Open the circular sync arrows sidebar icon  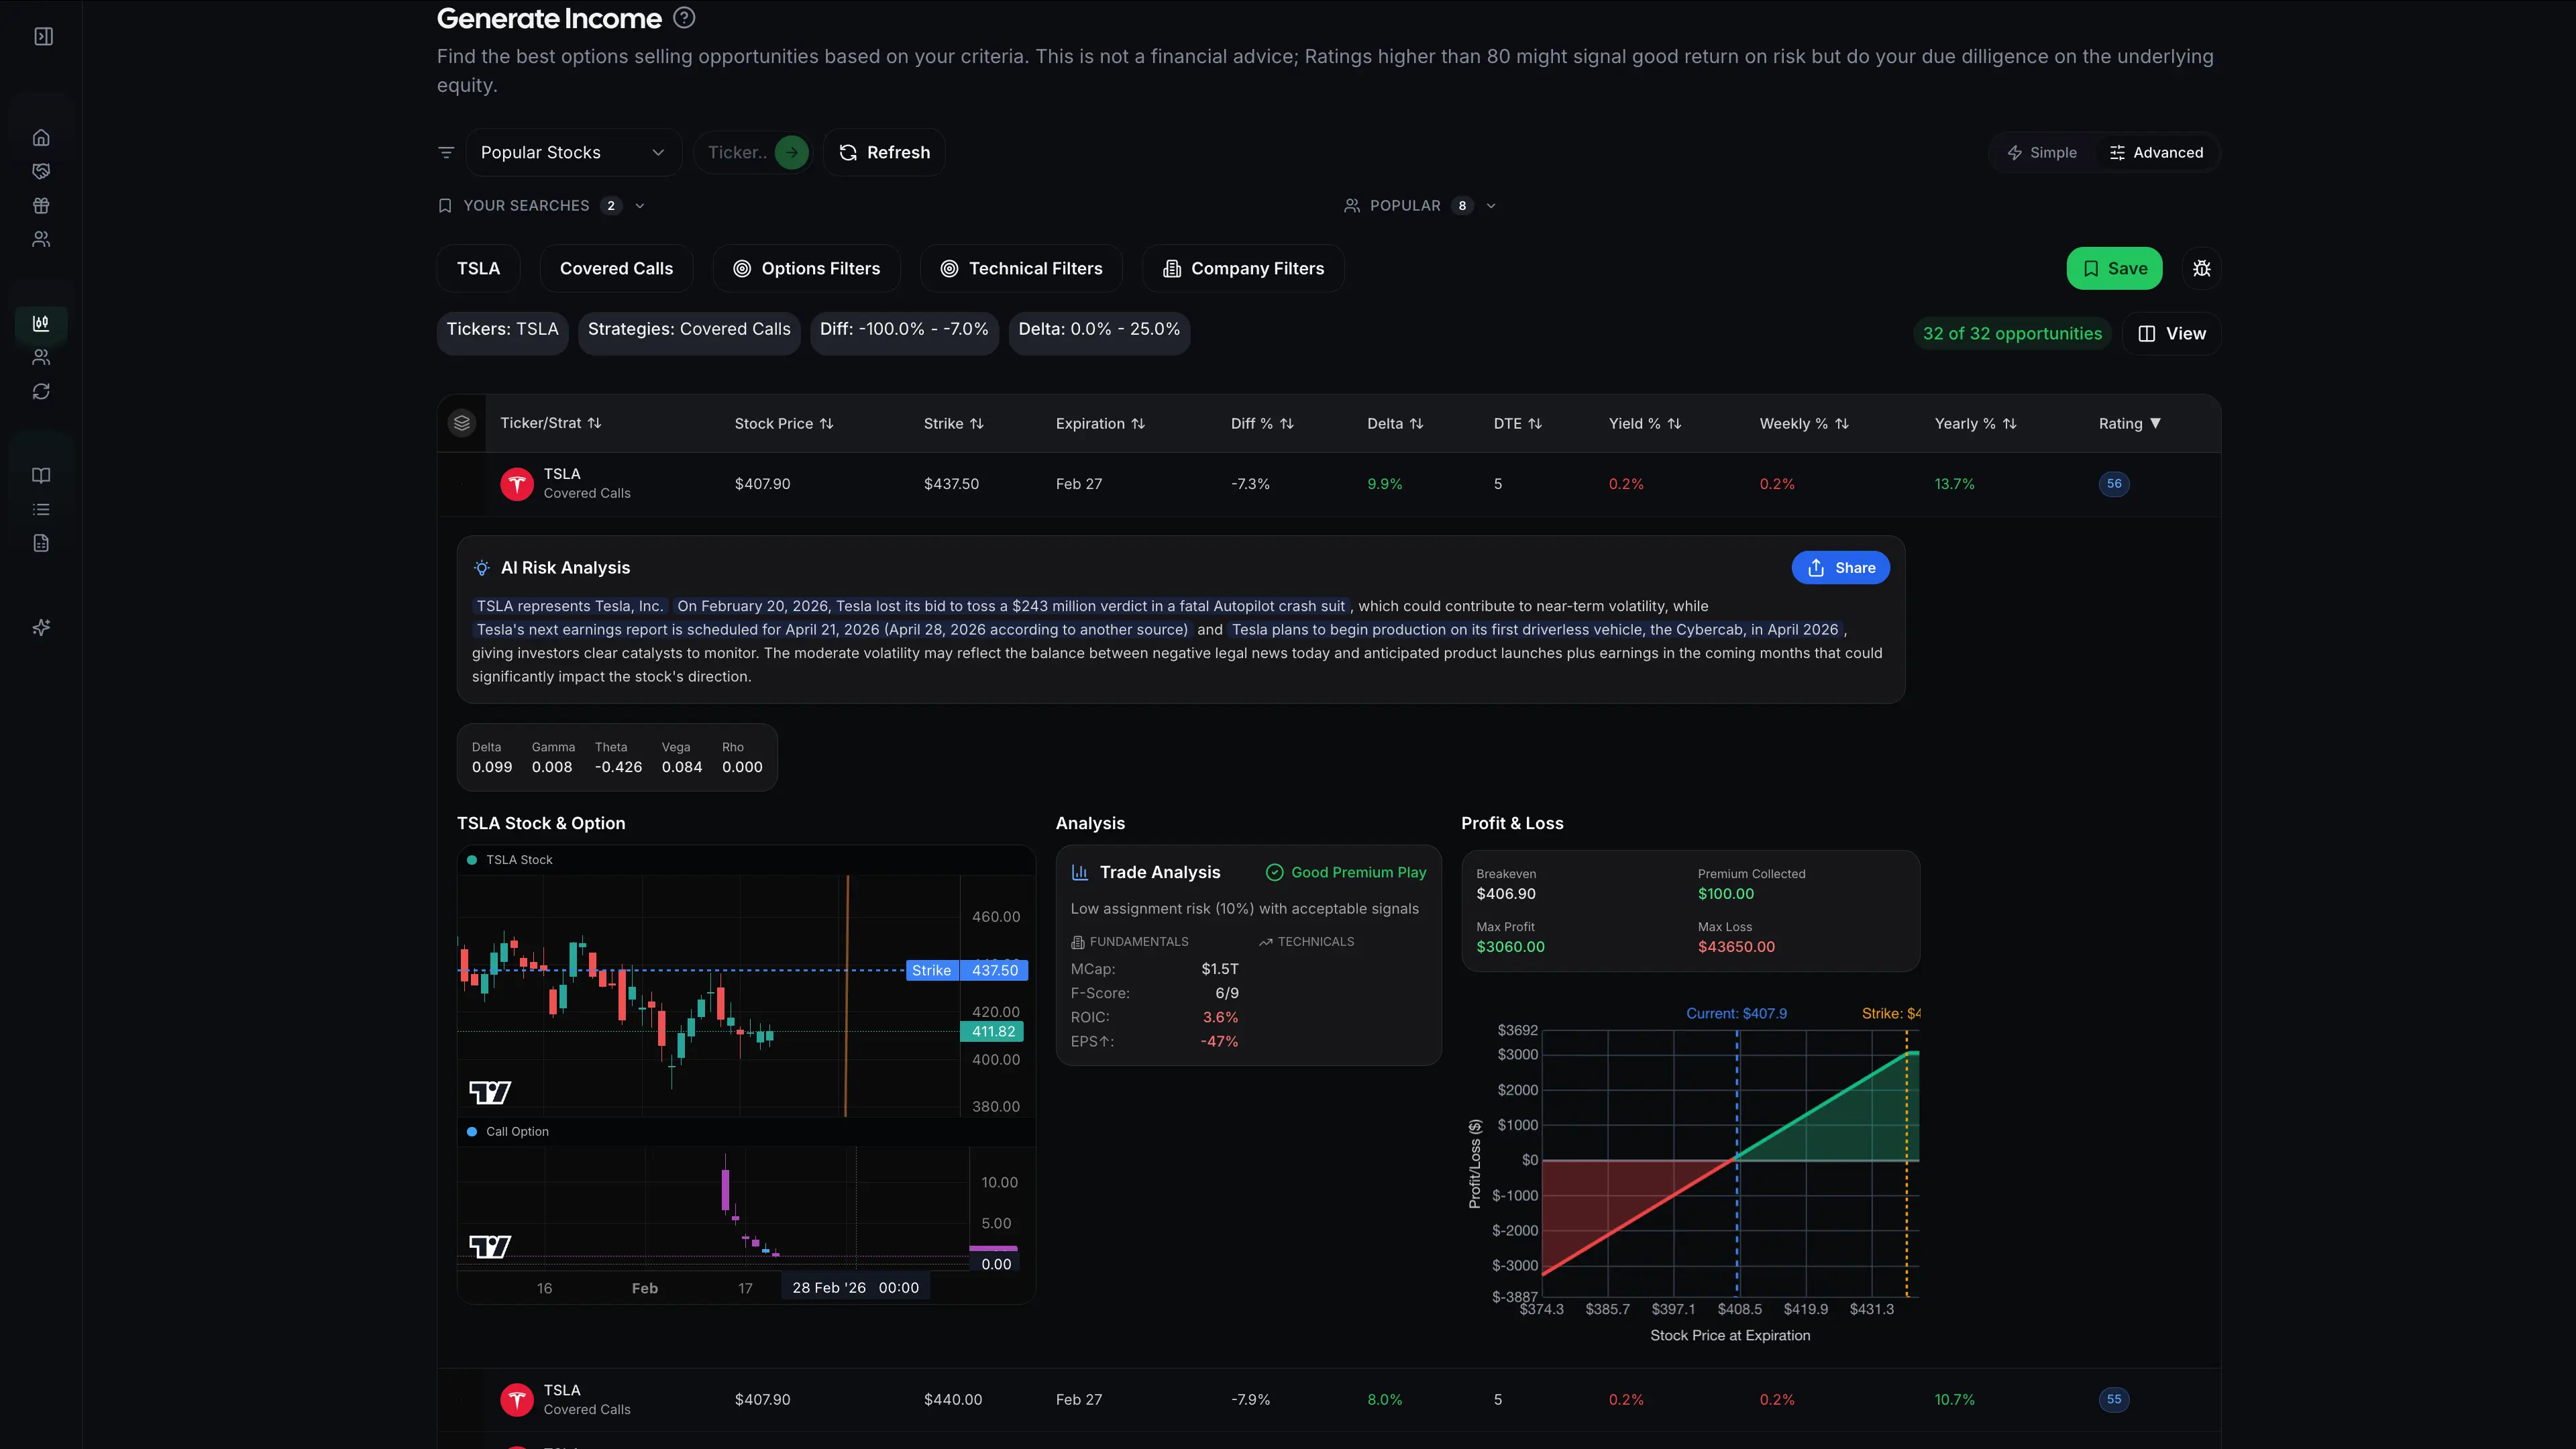point(41,391)
